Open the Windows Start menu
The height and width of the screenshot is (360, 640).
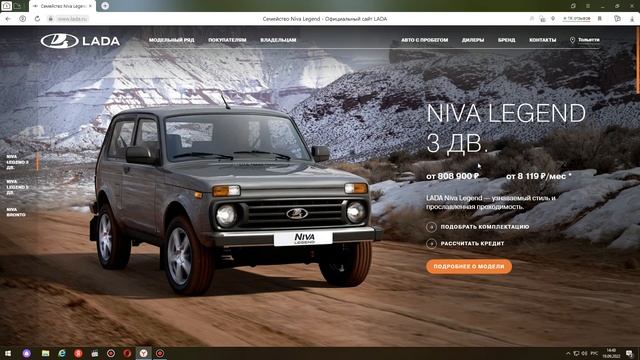tap(7, 353)
